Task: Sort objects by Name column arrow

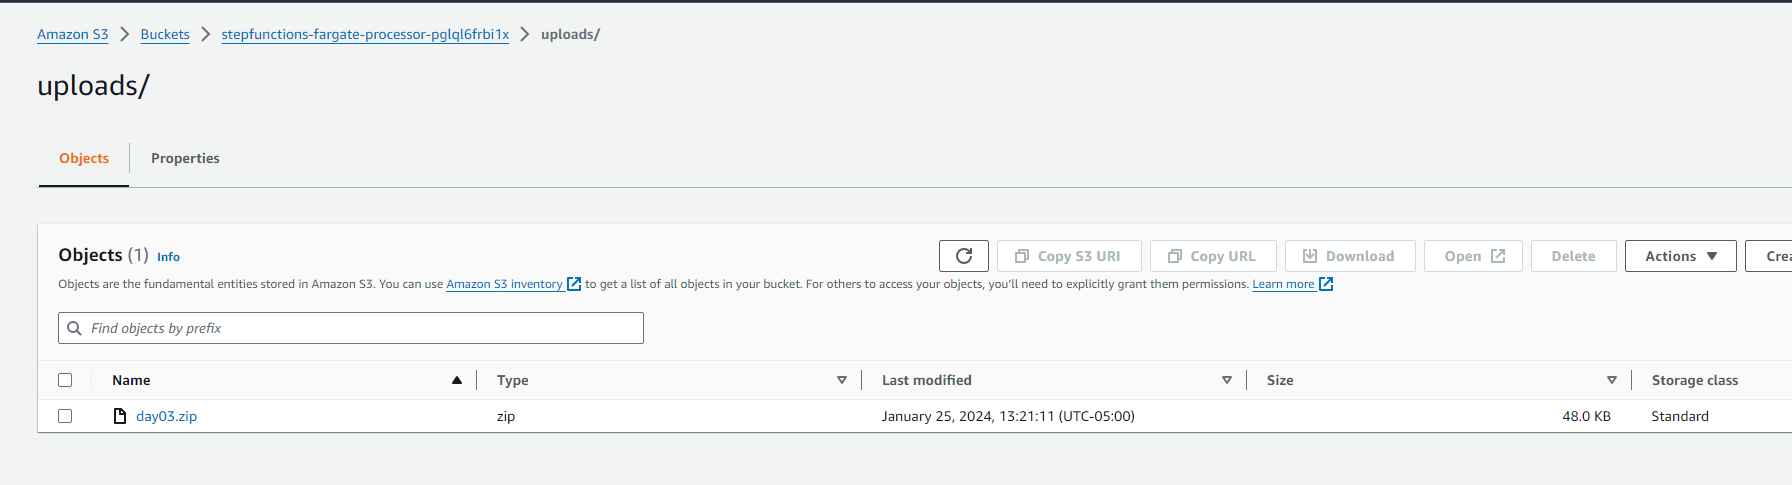Action: click(457, 380)
